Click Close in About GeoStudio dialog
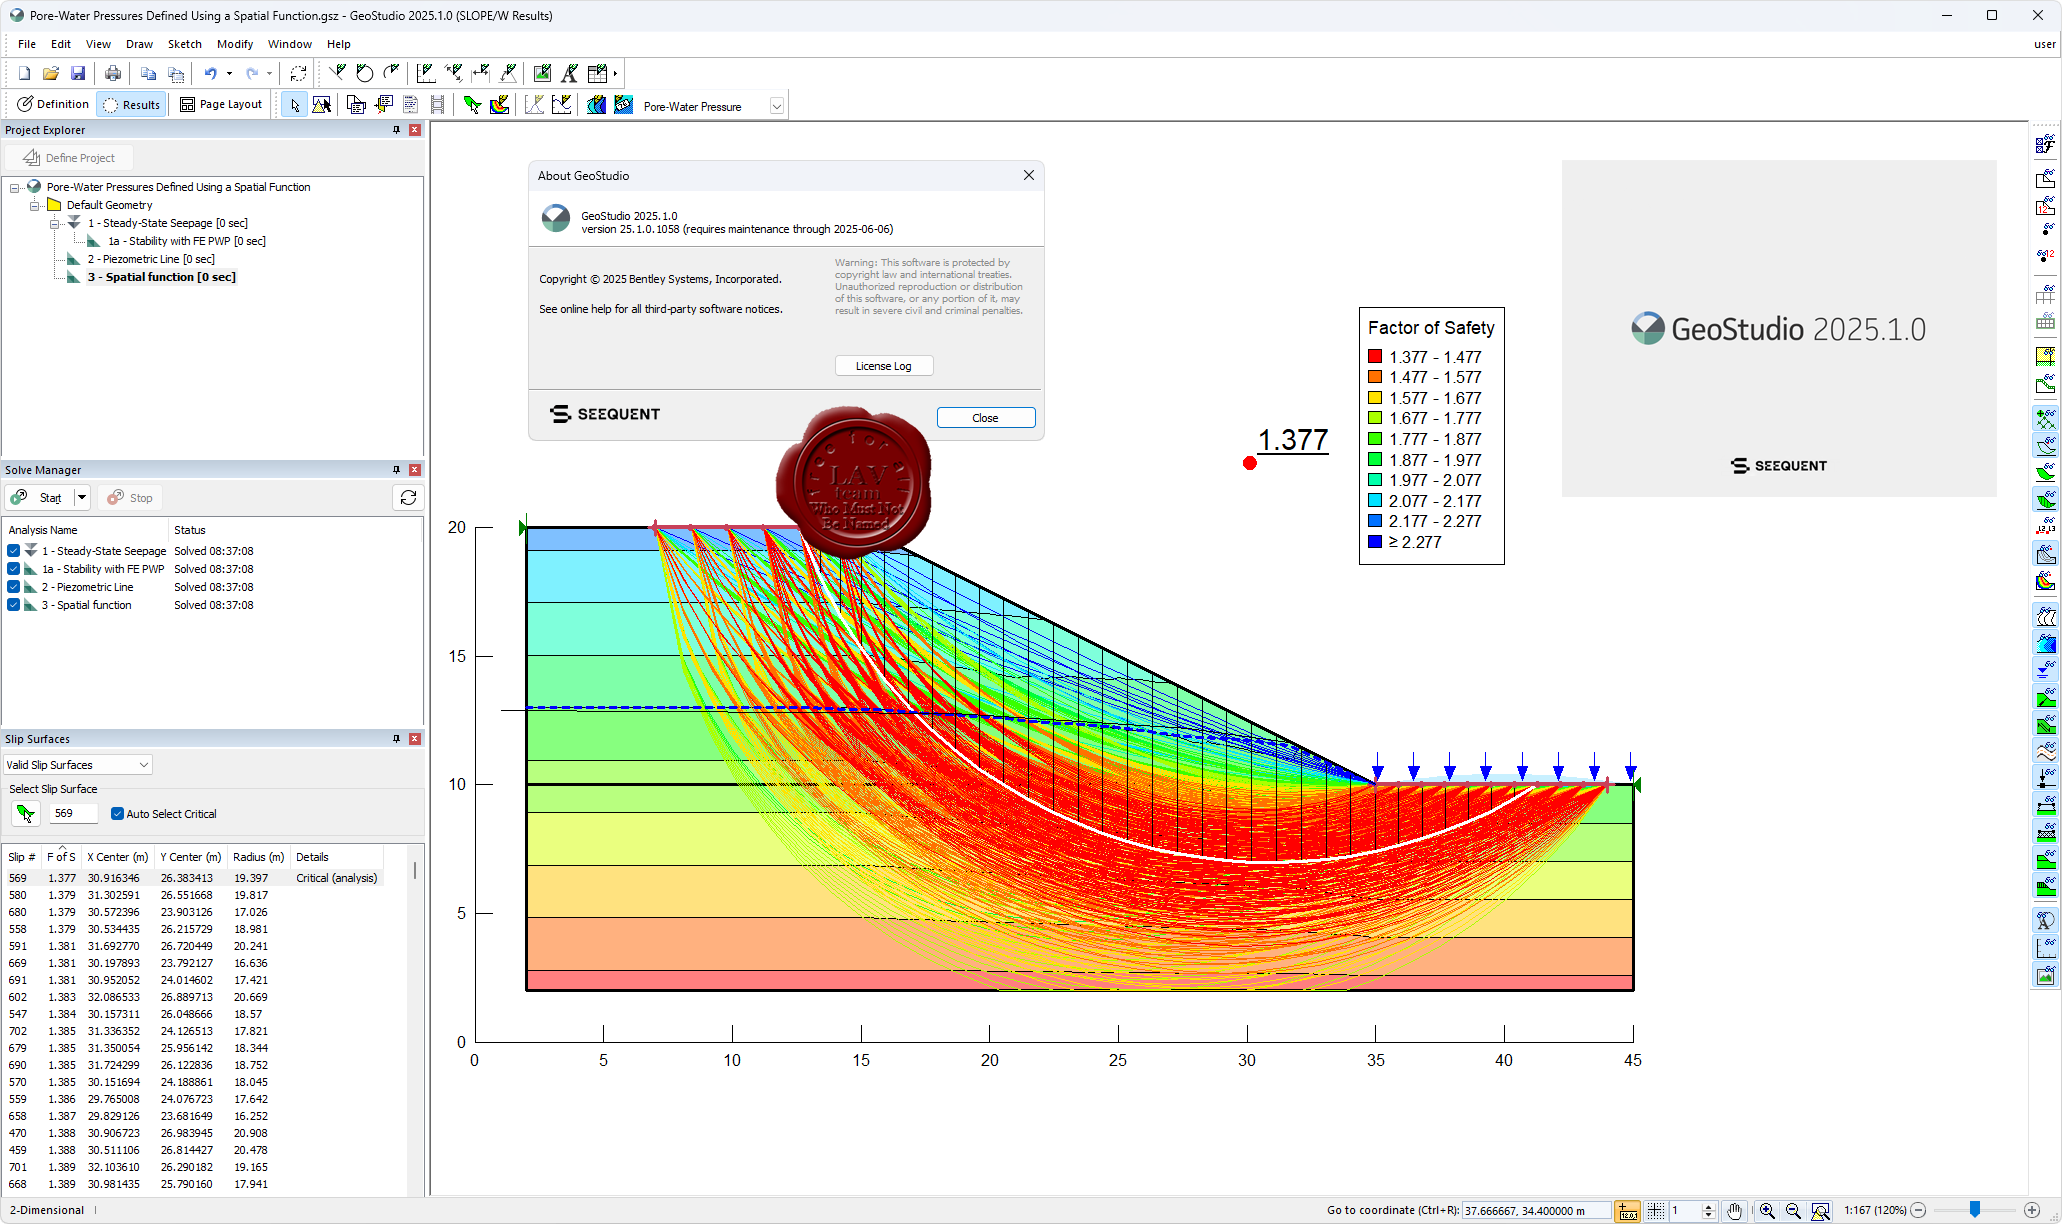Viewport: 2062px width, 1224px height. [985, 418]
